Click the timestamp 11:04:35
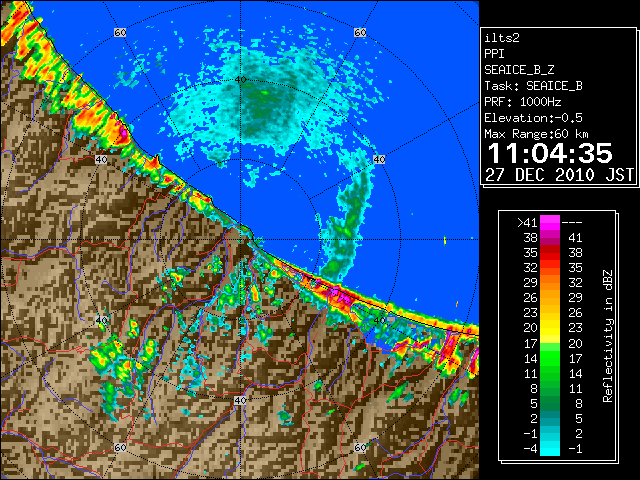The height and width of the screenshot is (480, 640). click(x=550, y=153)
